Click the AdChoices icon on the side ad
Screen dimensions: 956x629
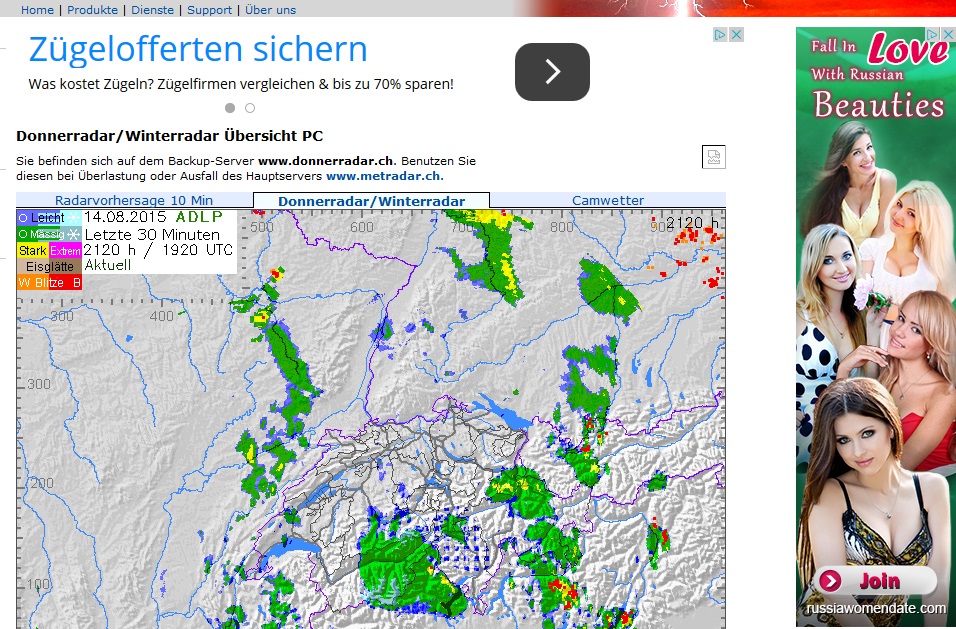[x=933, y=35]
